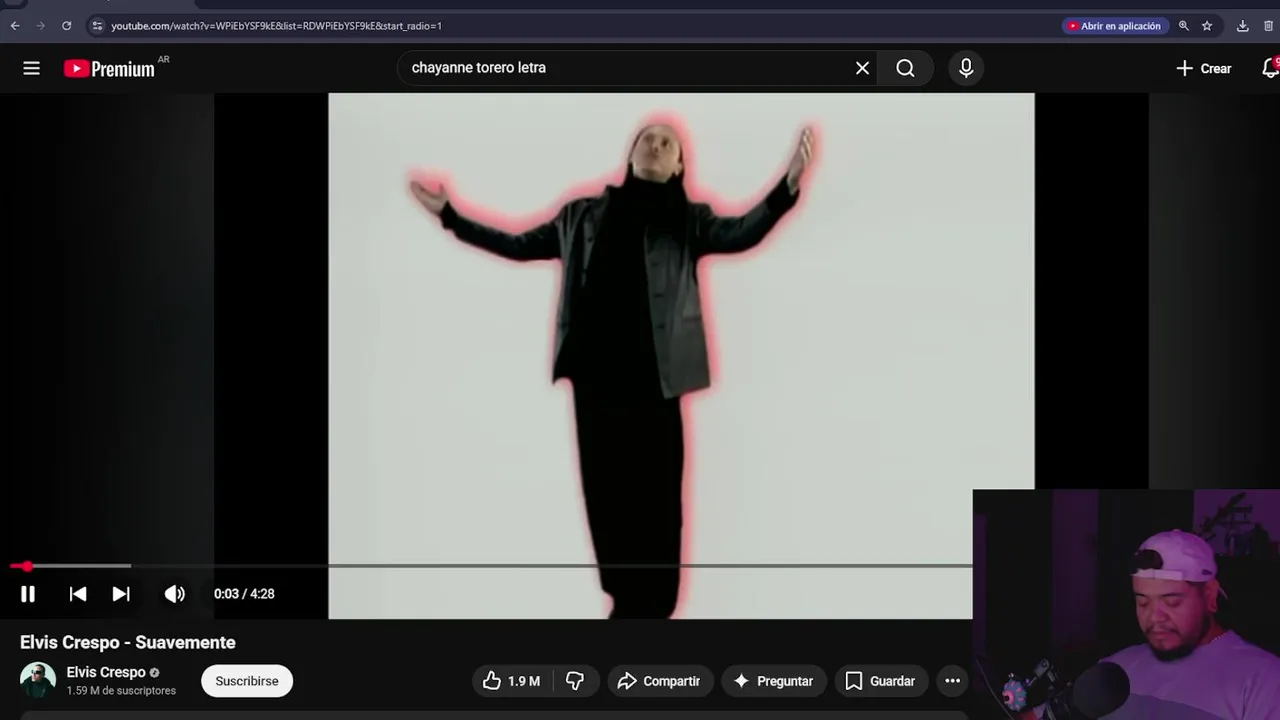Click 'Abrir en aplicación' button
This screenshot has width=1280, height=720.
click(x=1115, y=26)
